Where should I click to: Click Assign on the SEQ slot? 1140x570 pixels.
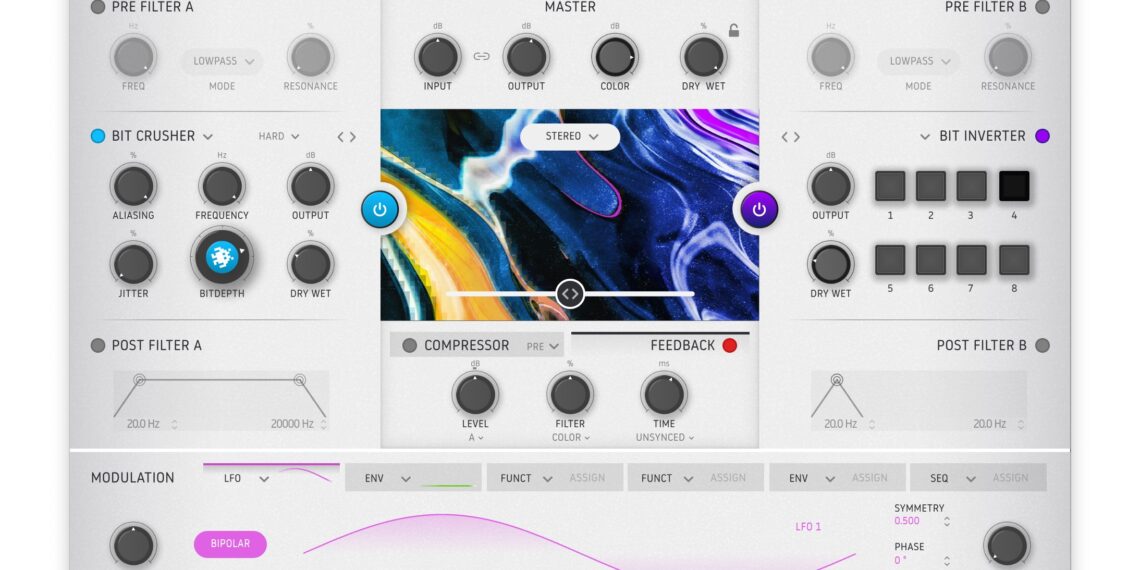[x=1011, y=478]
